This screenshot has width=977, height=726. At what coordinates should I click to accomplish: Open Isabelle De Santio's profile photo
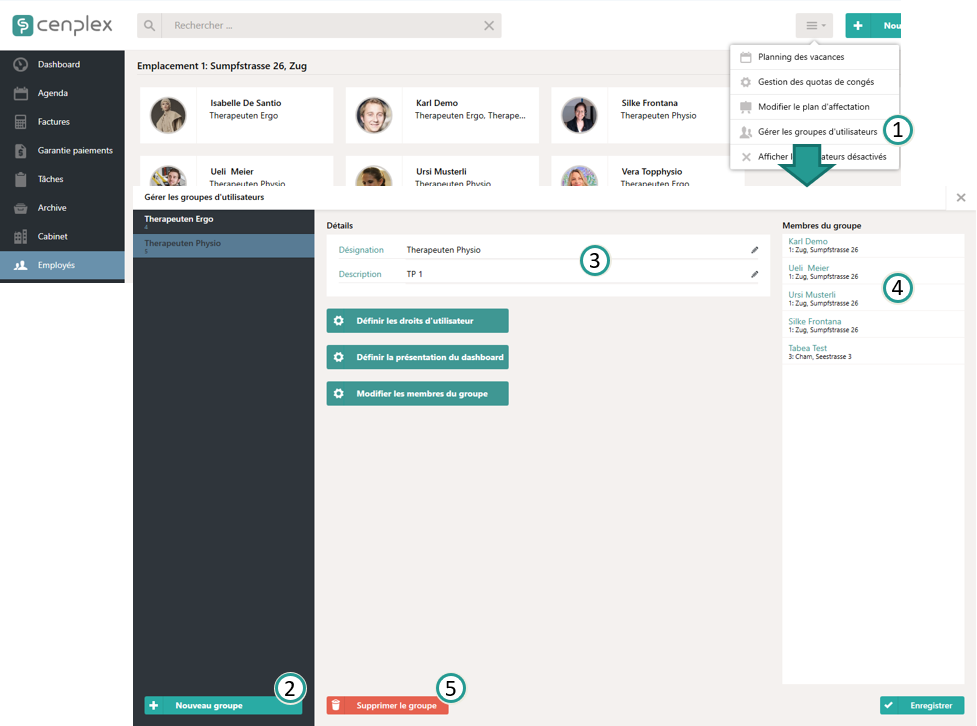[x=168, y=115]
